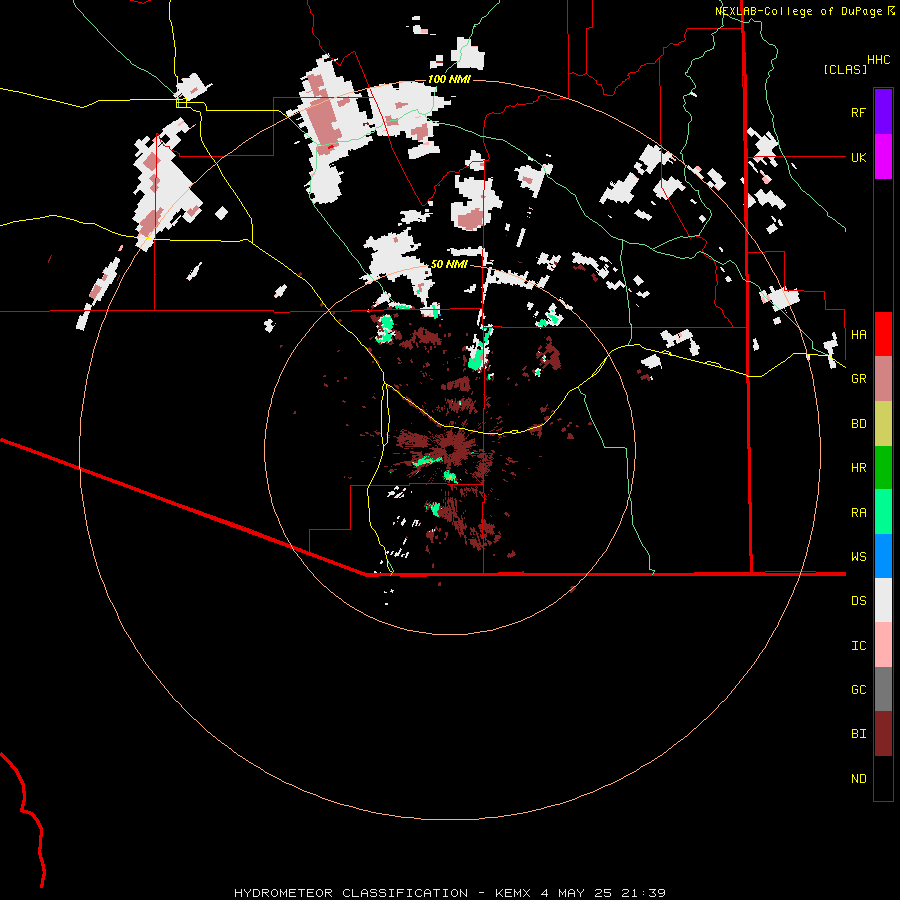Viewport: 900px width, 900px height.
Task: Click the GR legend color block
Action: (883, 378)
